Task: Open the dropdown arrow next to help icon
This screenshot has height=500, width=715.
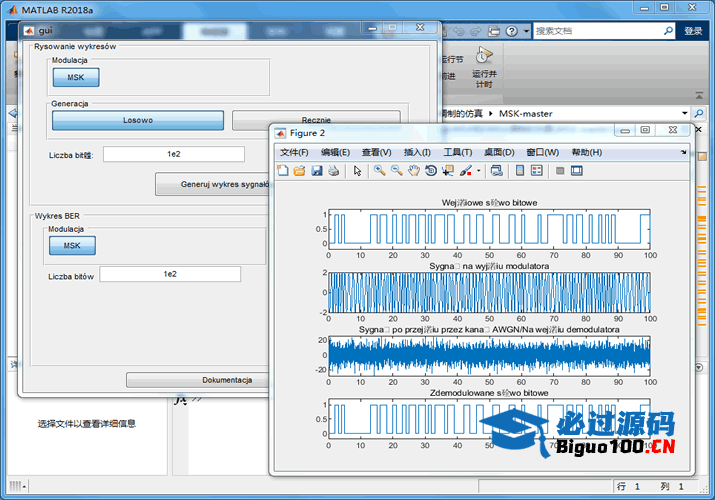Action: click(526, 31)
